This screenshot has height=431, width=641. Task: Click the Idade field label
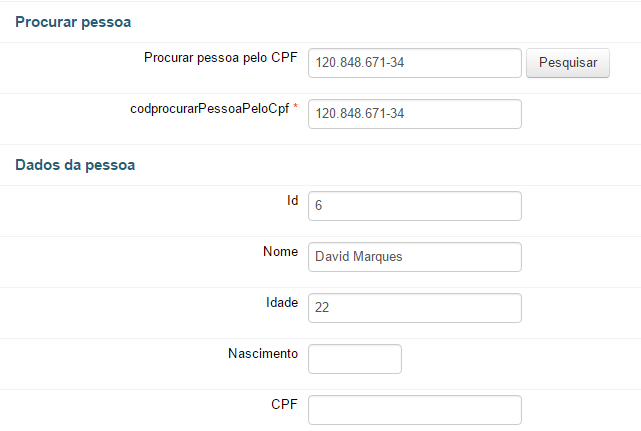click(280, 302)
